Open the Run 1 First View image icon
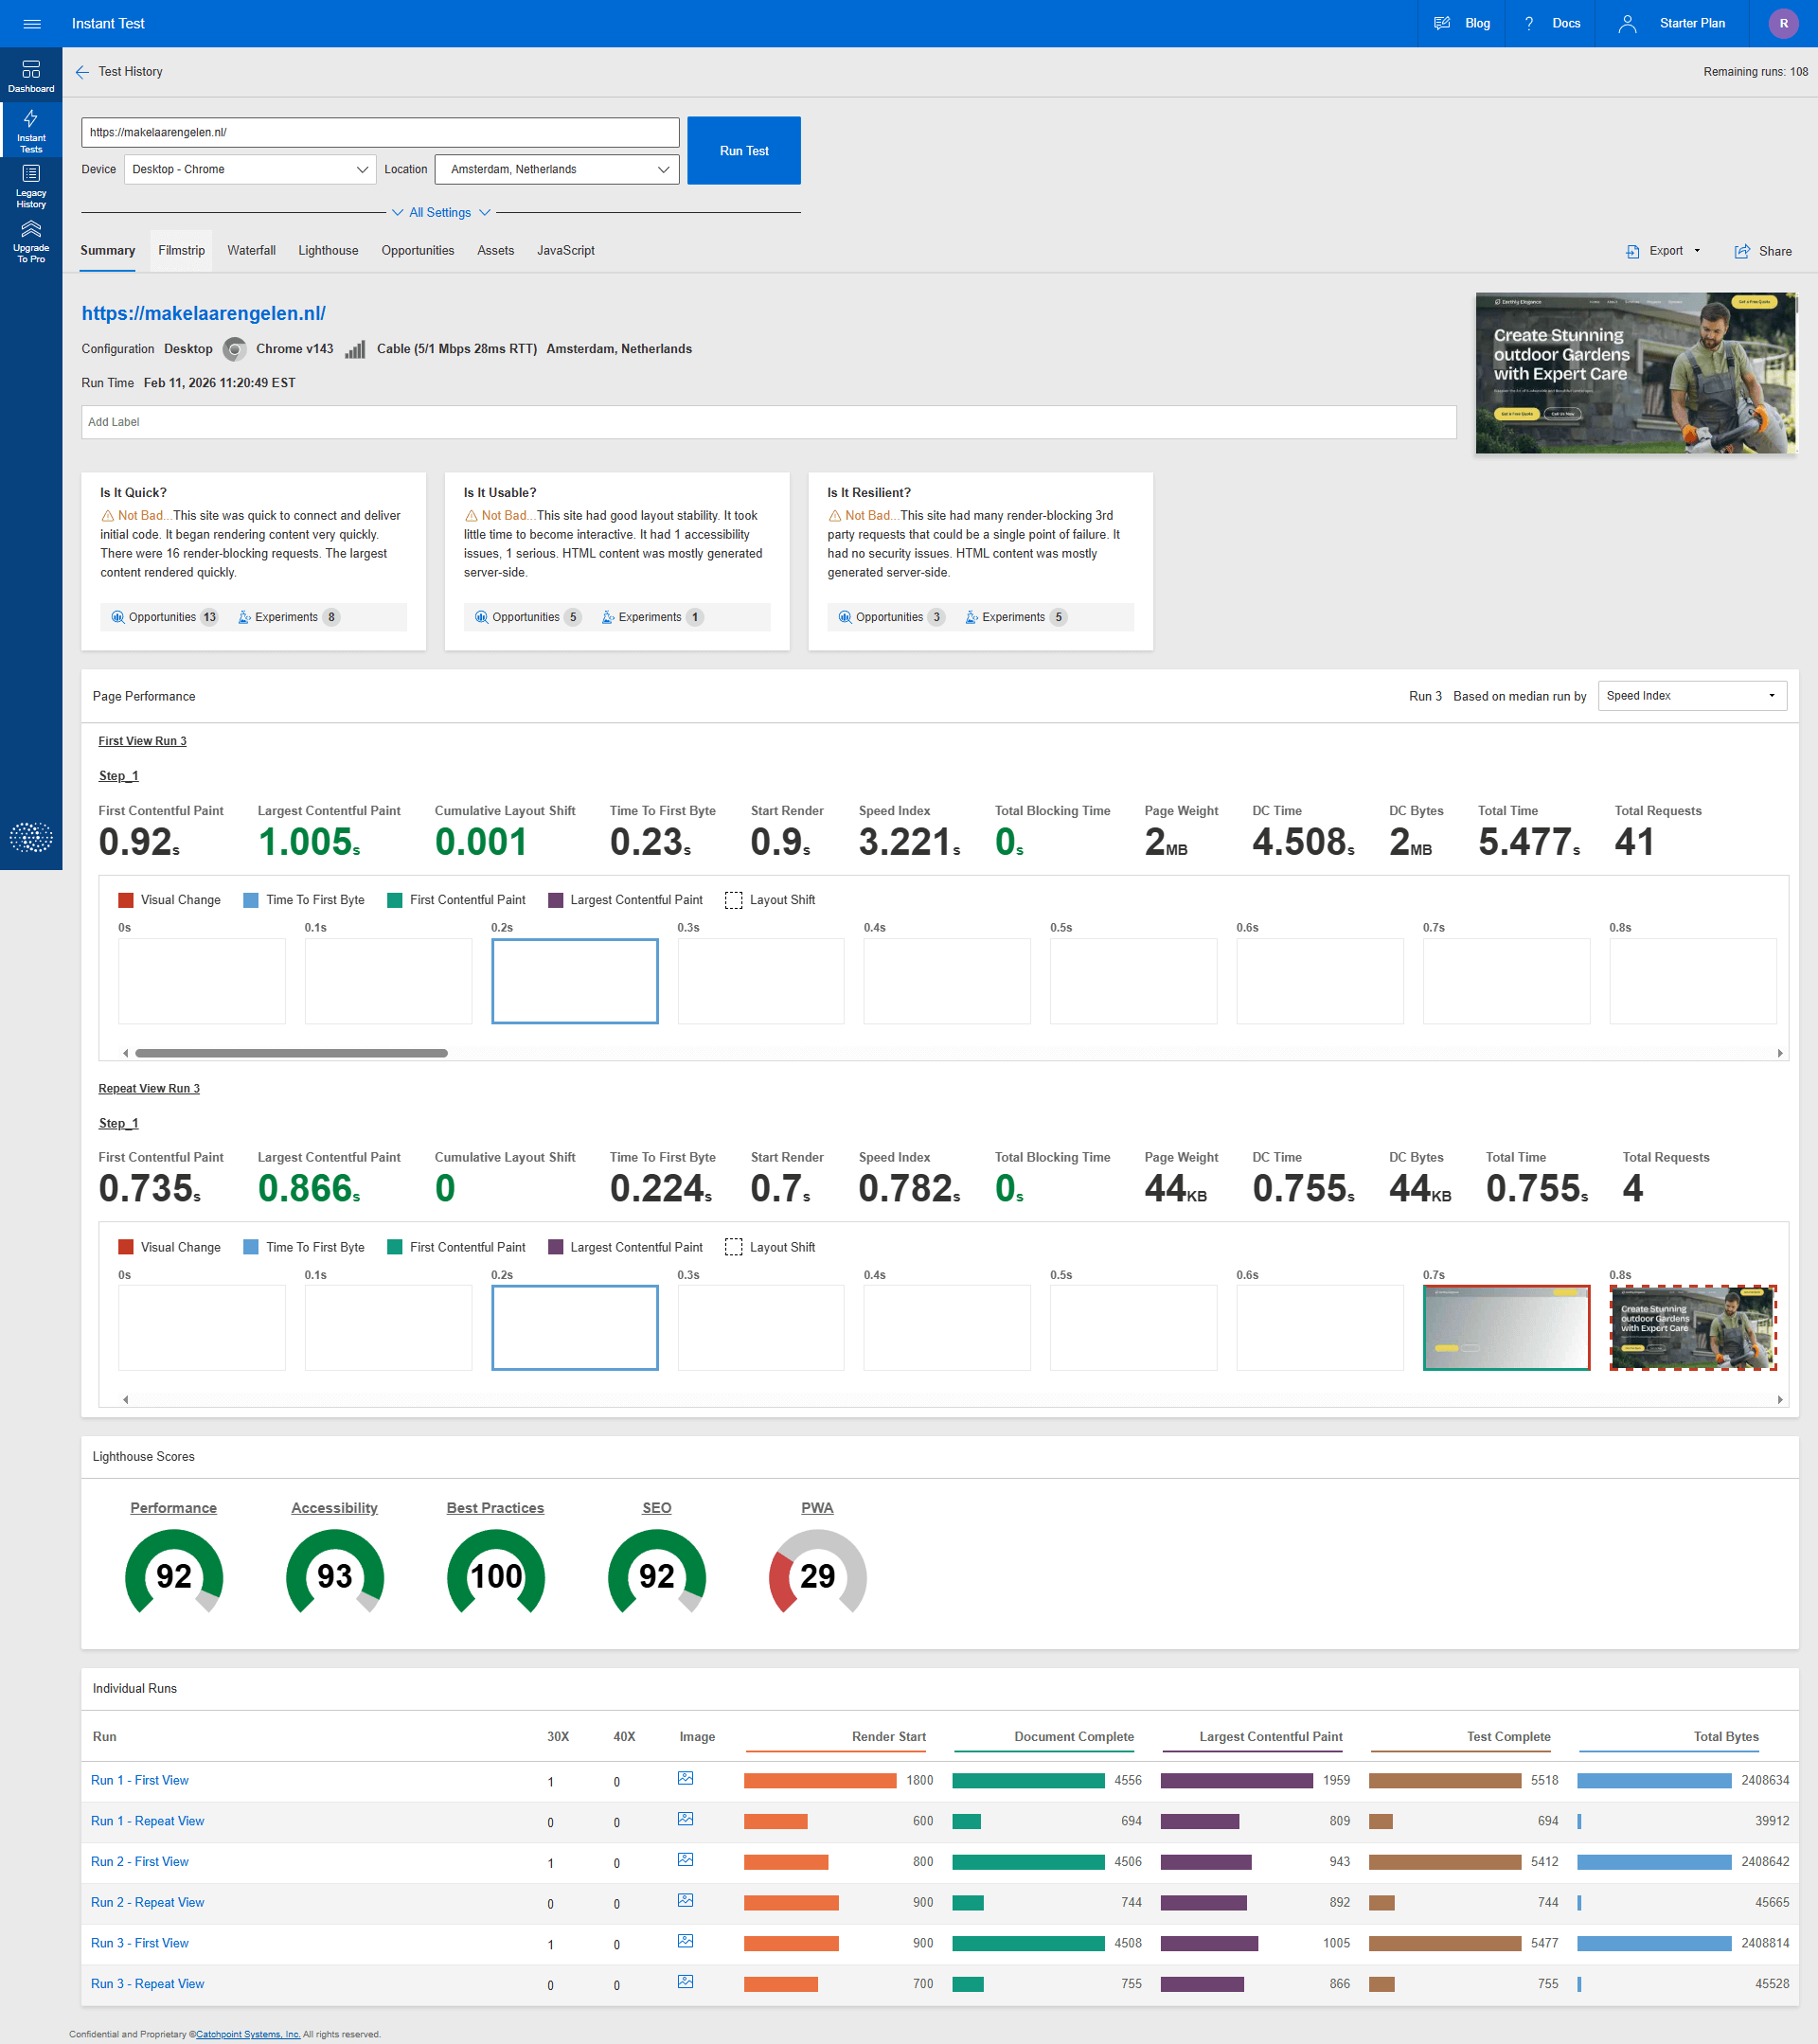Image resolution: width=1818 pixels, height=2044 pixels. pos(685,1779)
